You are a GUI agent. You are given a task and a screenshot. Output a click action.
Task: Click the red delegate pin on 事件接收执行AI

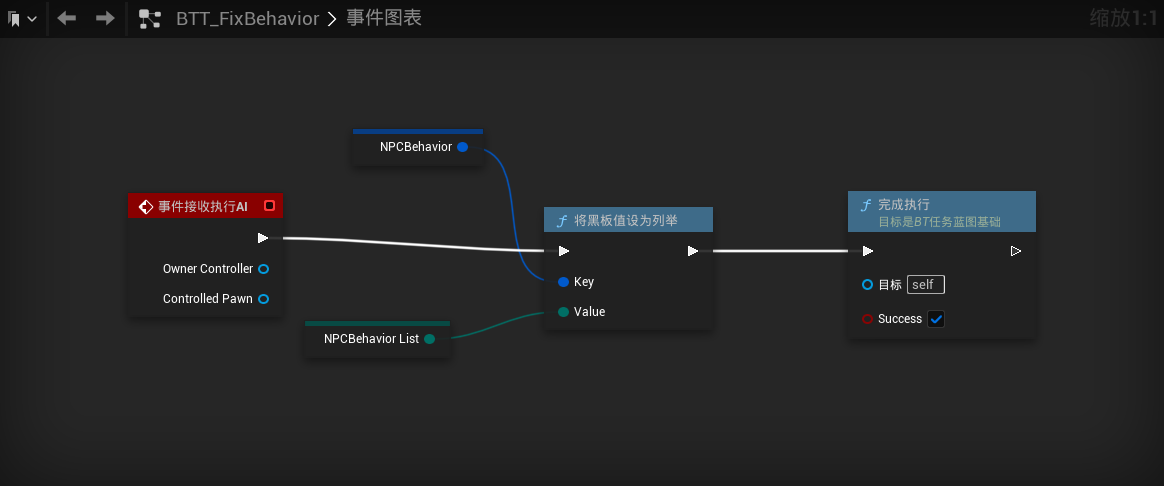point(269,206)
